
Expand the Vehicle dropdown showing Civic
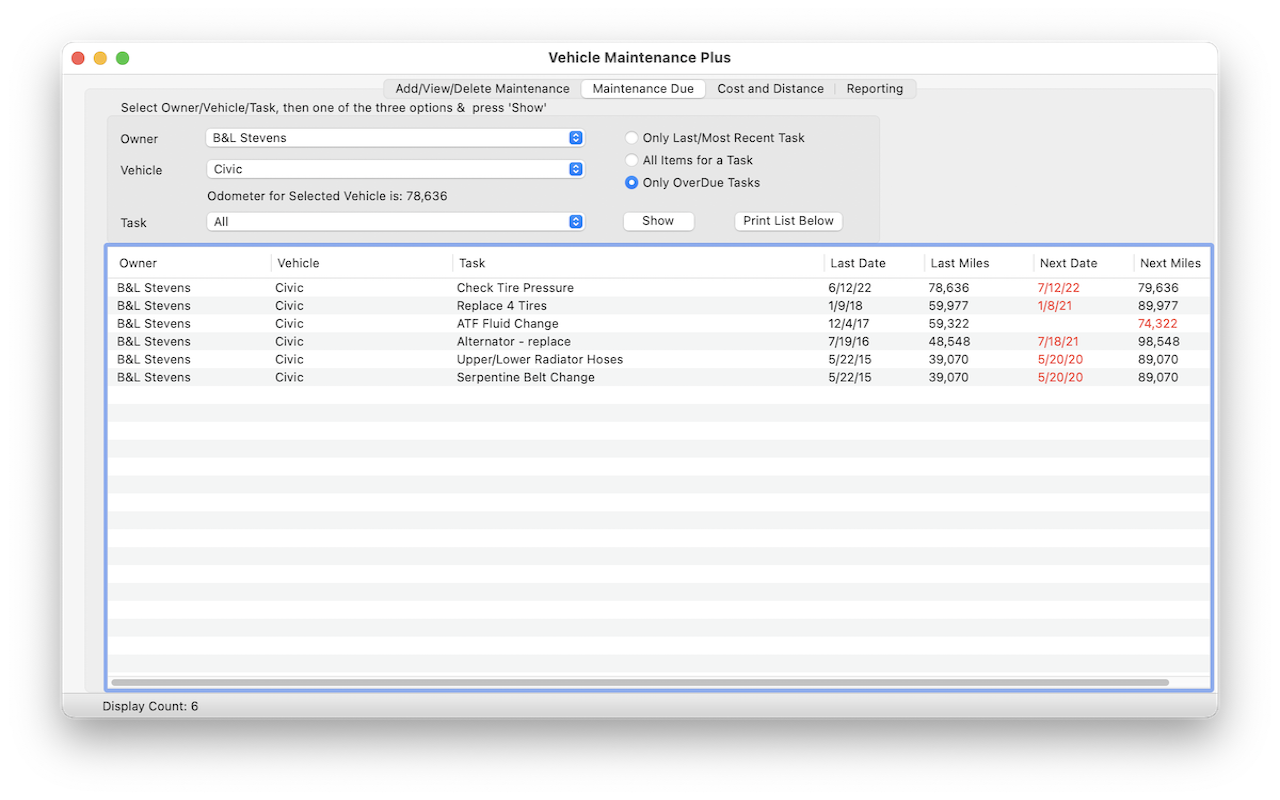pos(395,170)
